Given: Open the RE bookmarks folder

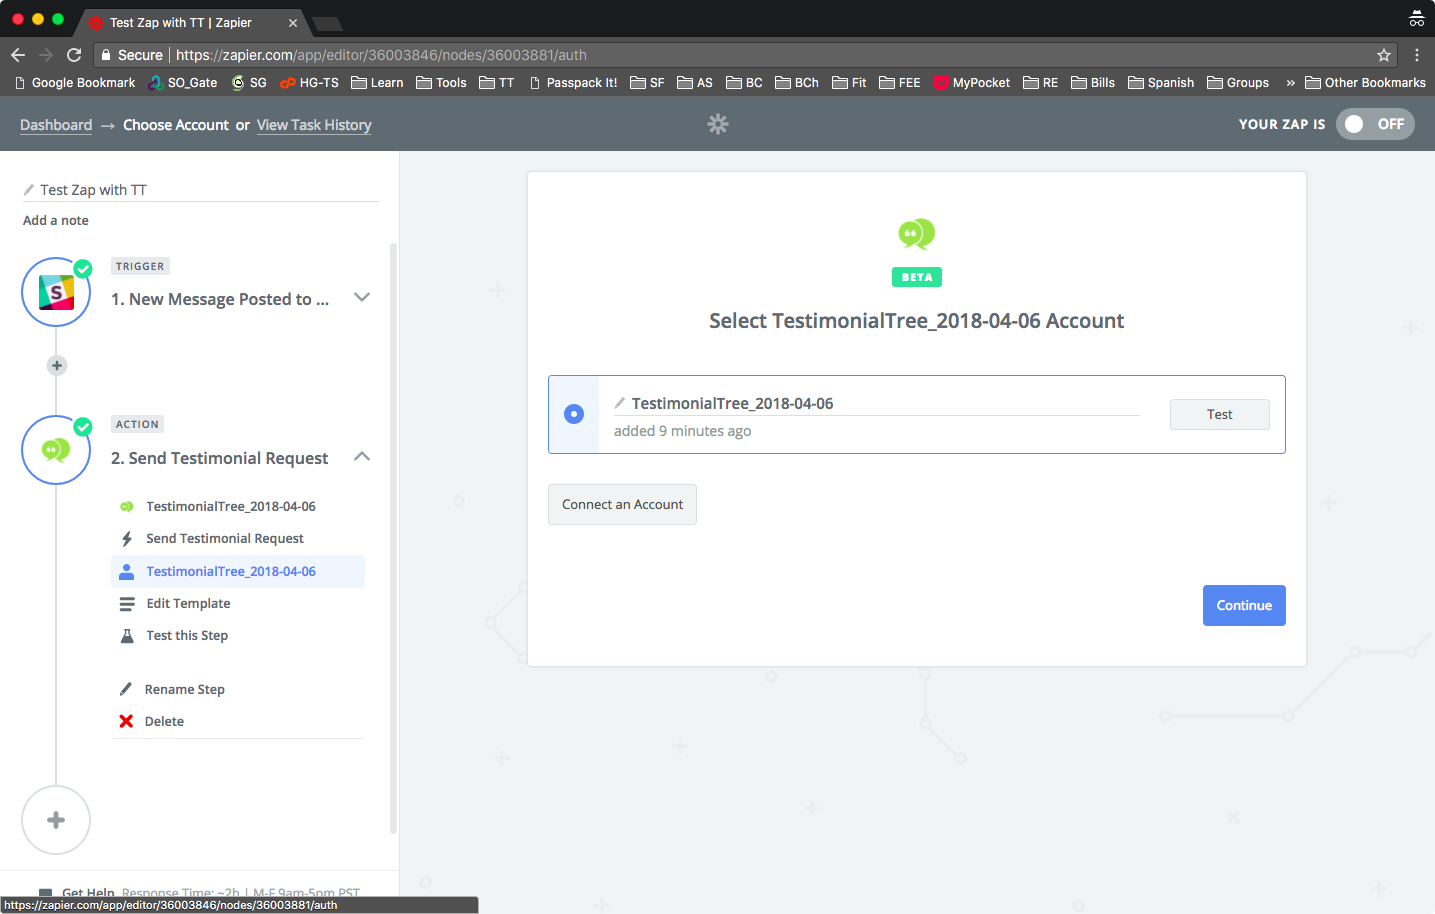Looking at the screenshot, I should (1040, 83).
